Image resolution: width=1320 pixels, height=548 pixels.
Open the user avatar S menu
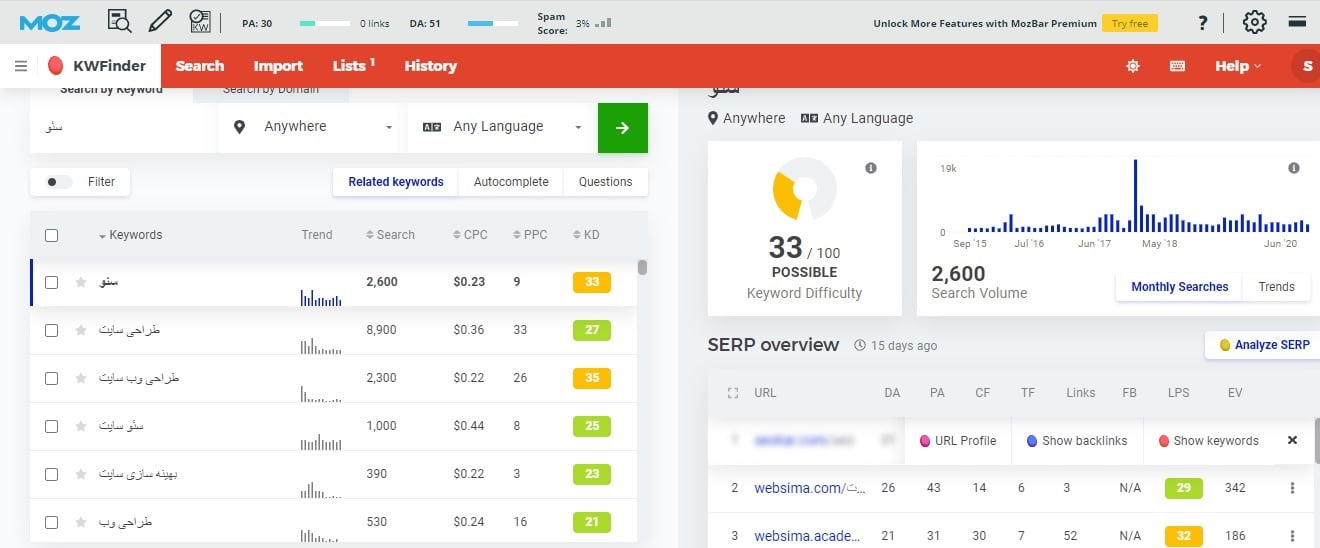point(1306,66)
